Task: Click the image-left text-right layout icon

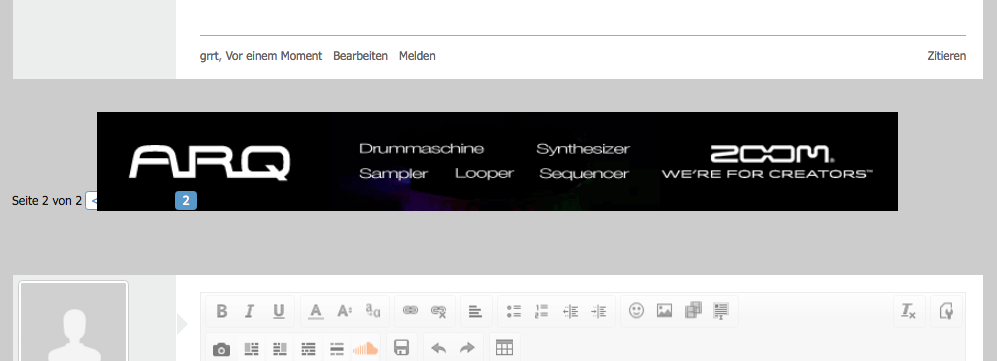Action: 252,349
